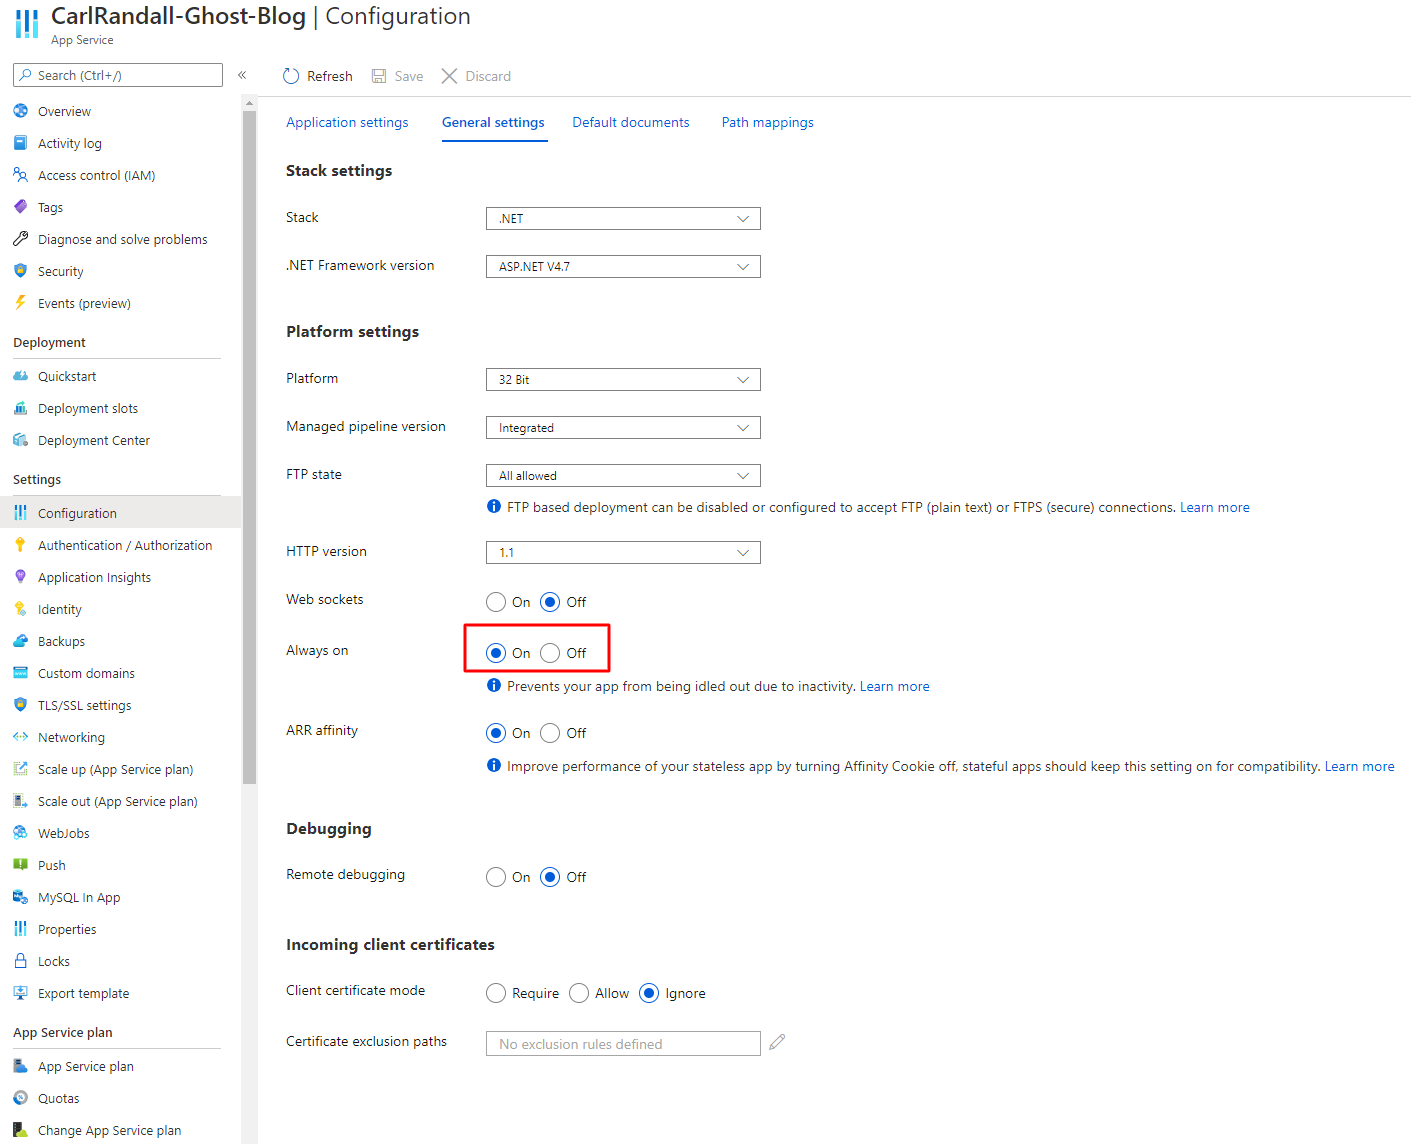Click the Authentication / Authorization key icon

20,545
